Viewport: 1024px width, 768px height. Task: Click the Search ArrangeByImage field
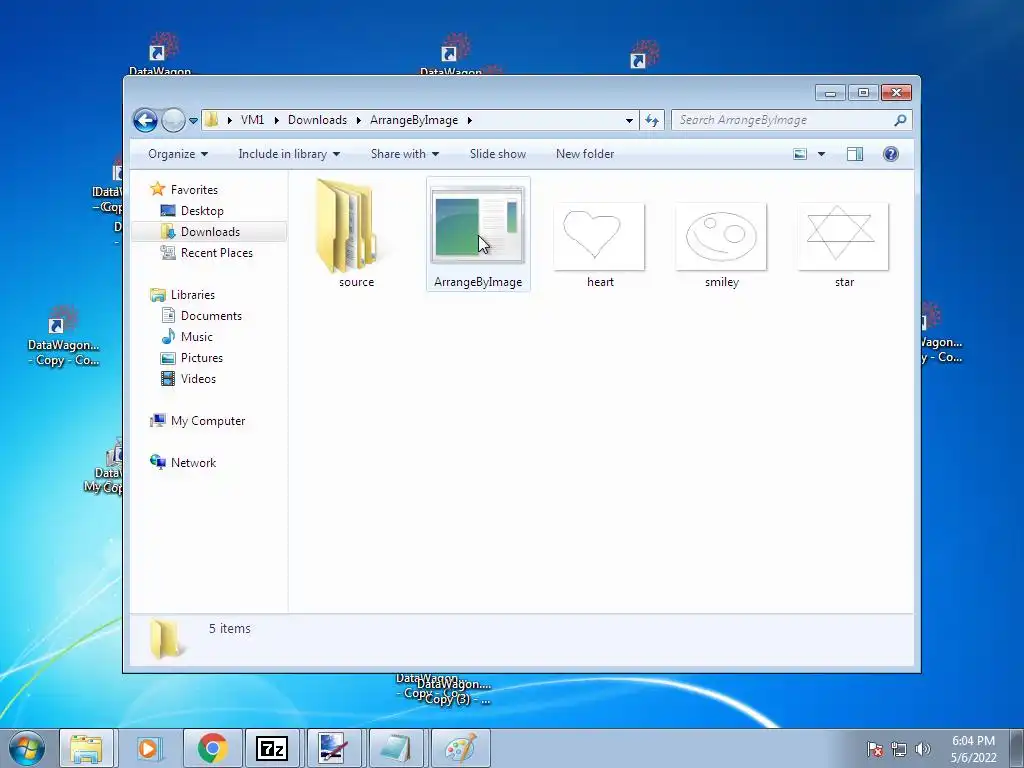click(x=784, y=120)
